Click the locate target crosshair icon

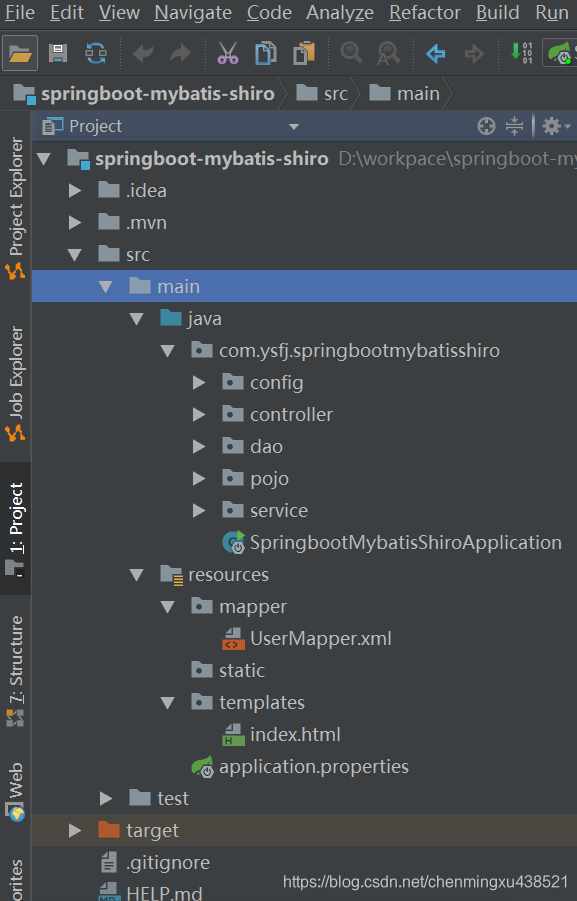coord(486,126)
